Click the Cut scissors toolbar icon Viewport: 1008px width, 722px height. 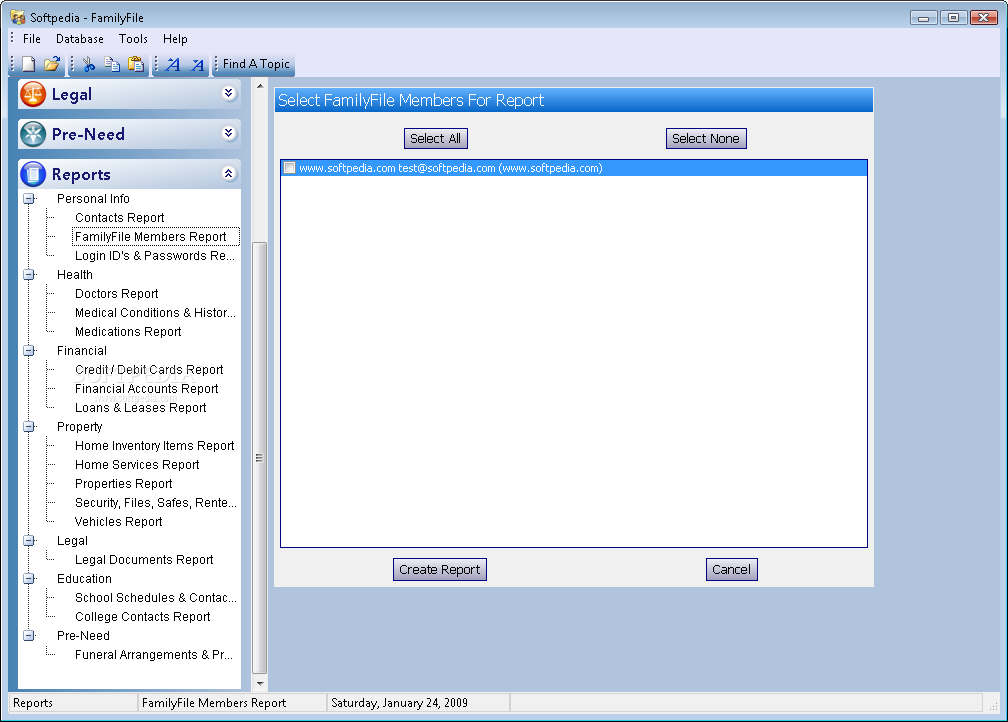(89, 64)
